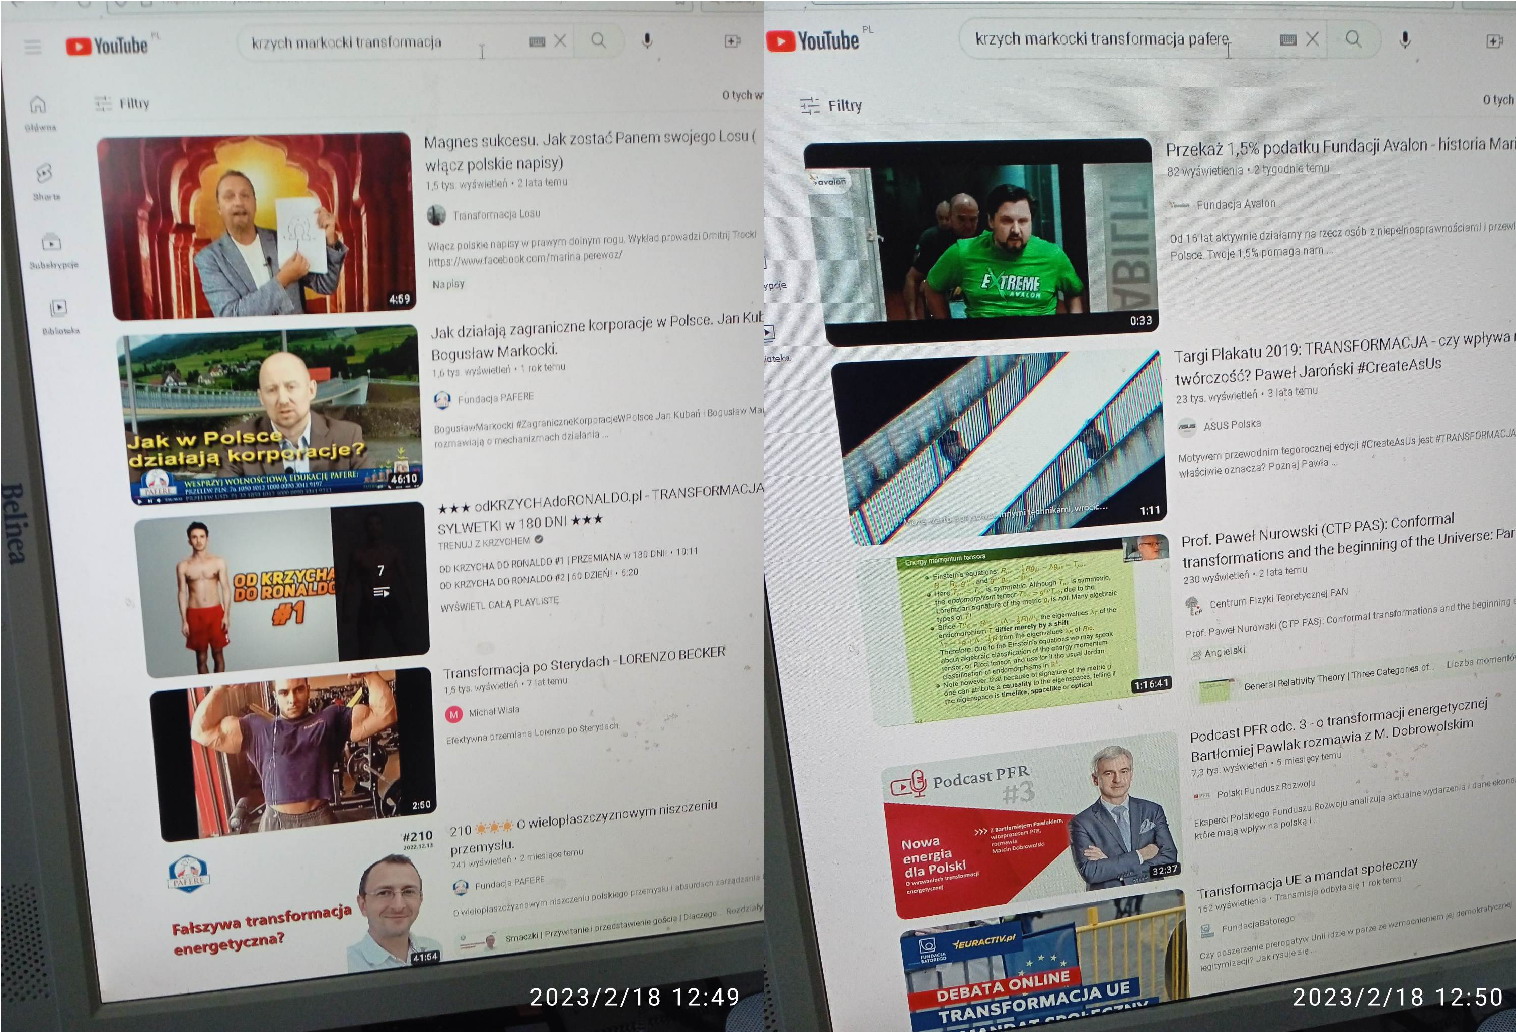1516x1032 pixels.
Task: Start voice search microphone in right screen
Action: pyautogui.click(x=1405, y=39)
